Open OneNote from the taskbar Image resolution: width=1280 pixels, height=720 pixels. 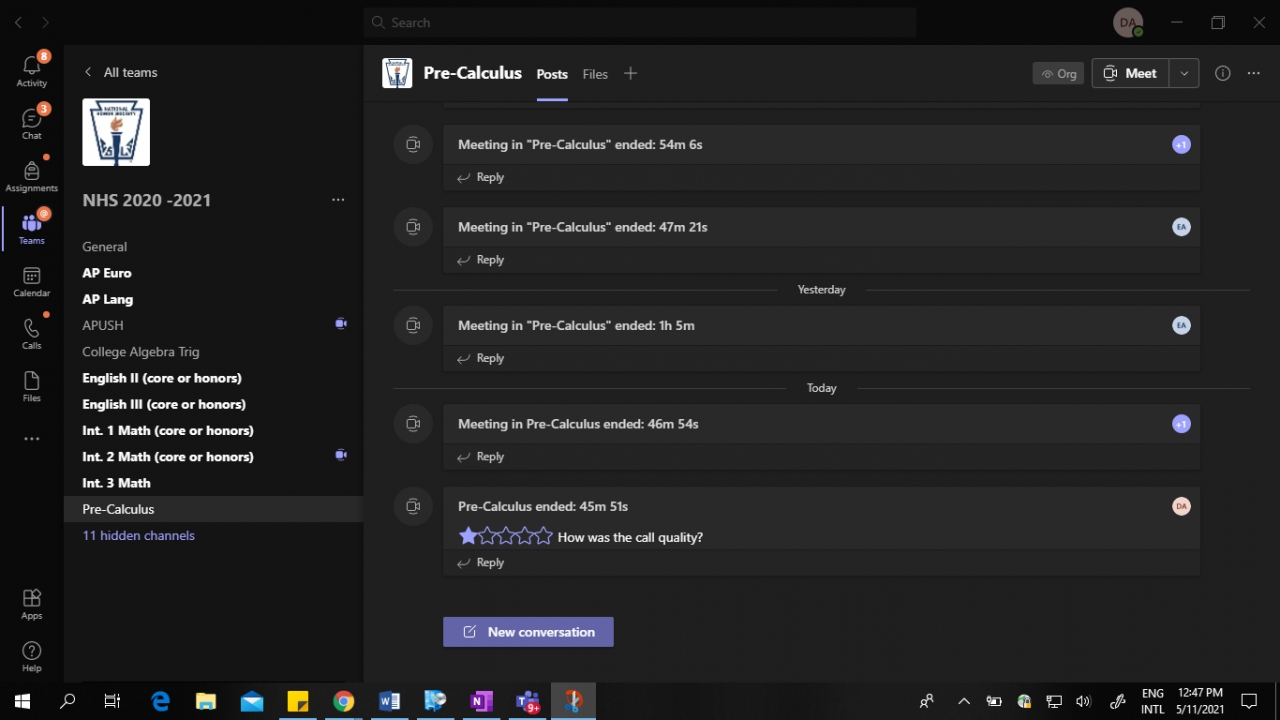(481, 701)
